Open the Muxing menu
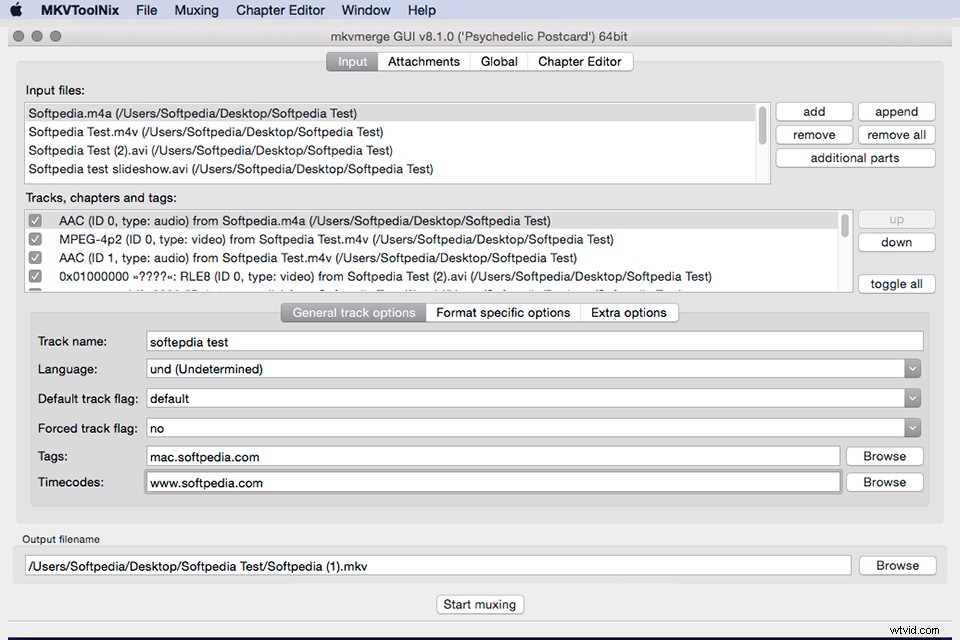The width and height of the screenshot is (960, 640). (196, 10)
